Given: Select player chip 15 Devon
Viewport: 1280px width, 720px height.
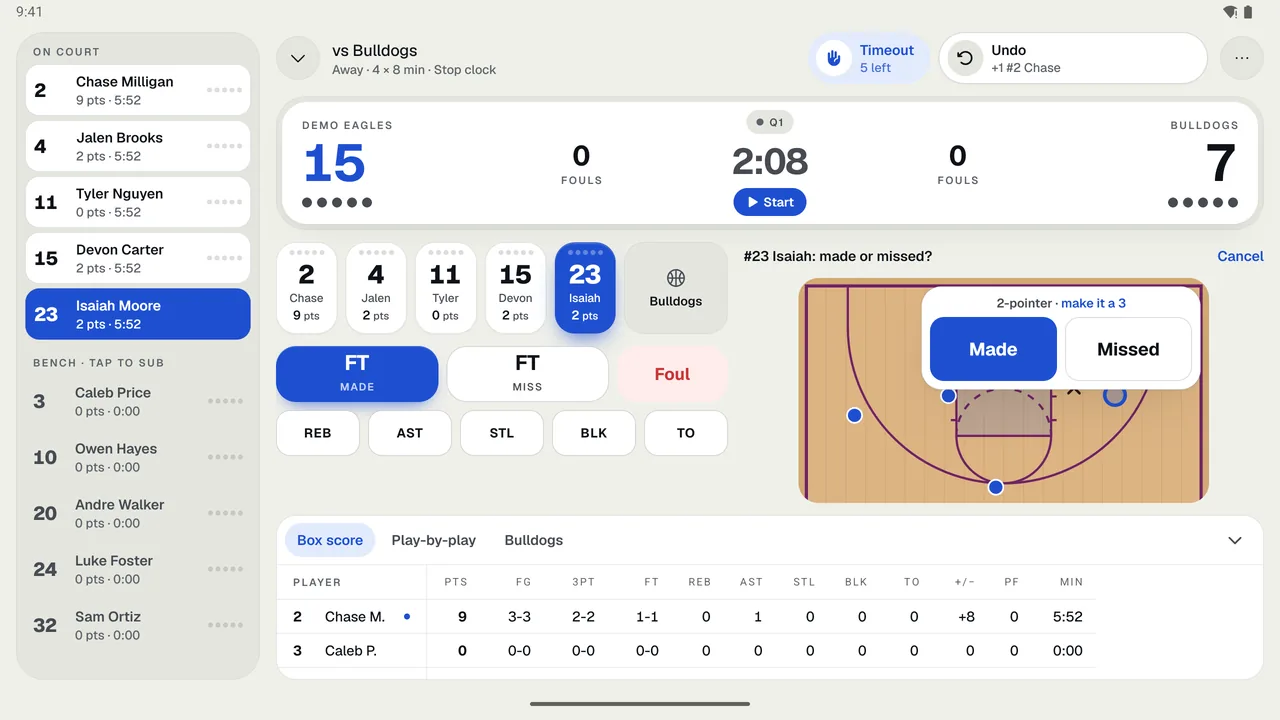Looking at the screenshot, I should point(515,288).
